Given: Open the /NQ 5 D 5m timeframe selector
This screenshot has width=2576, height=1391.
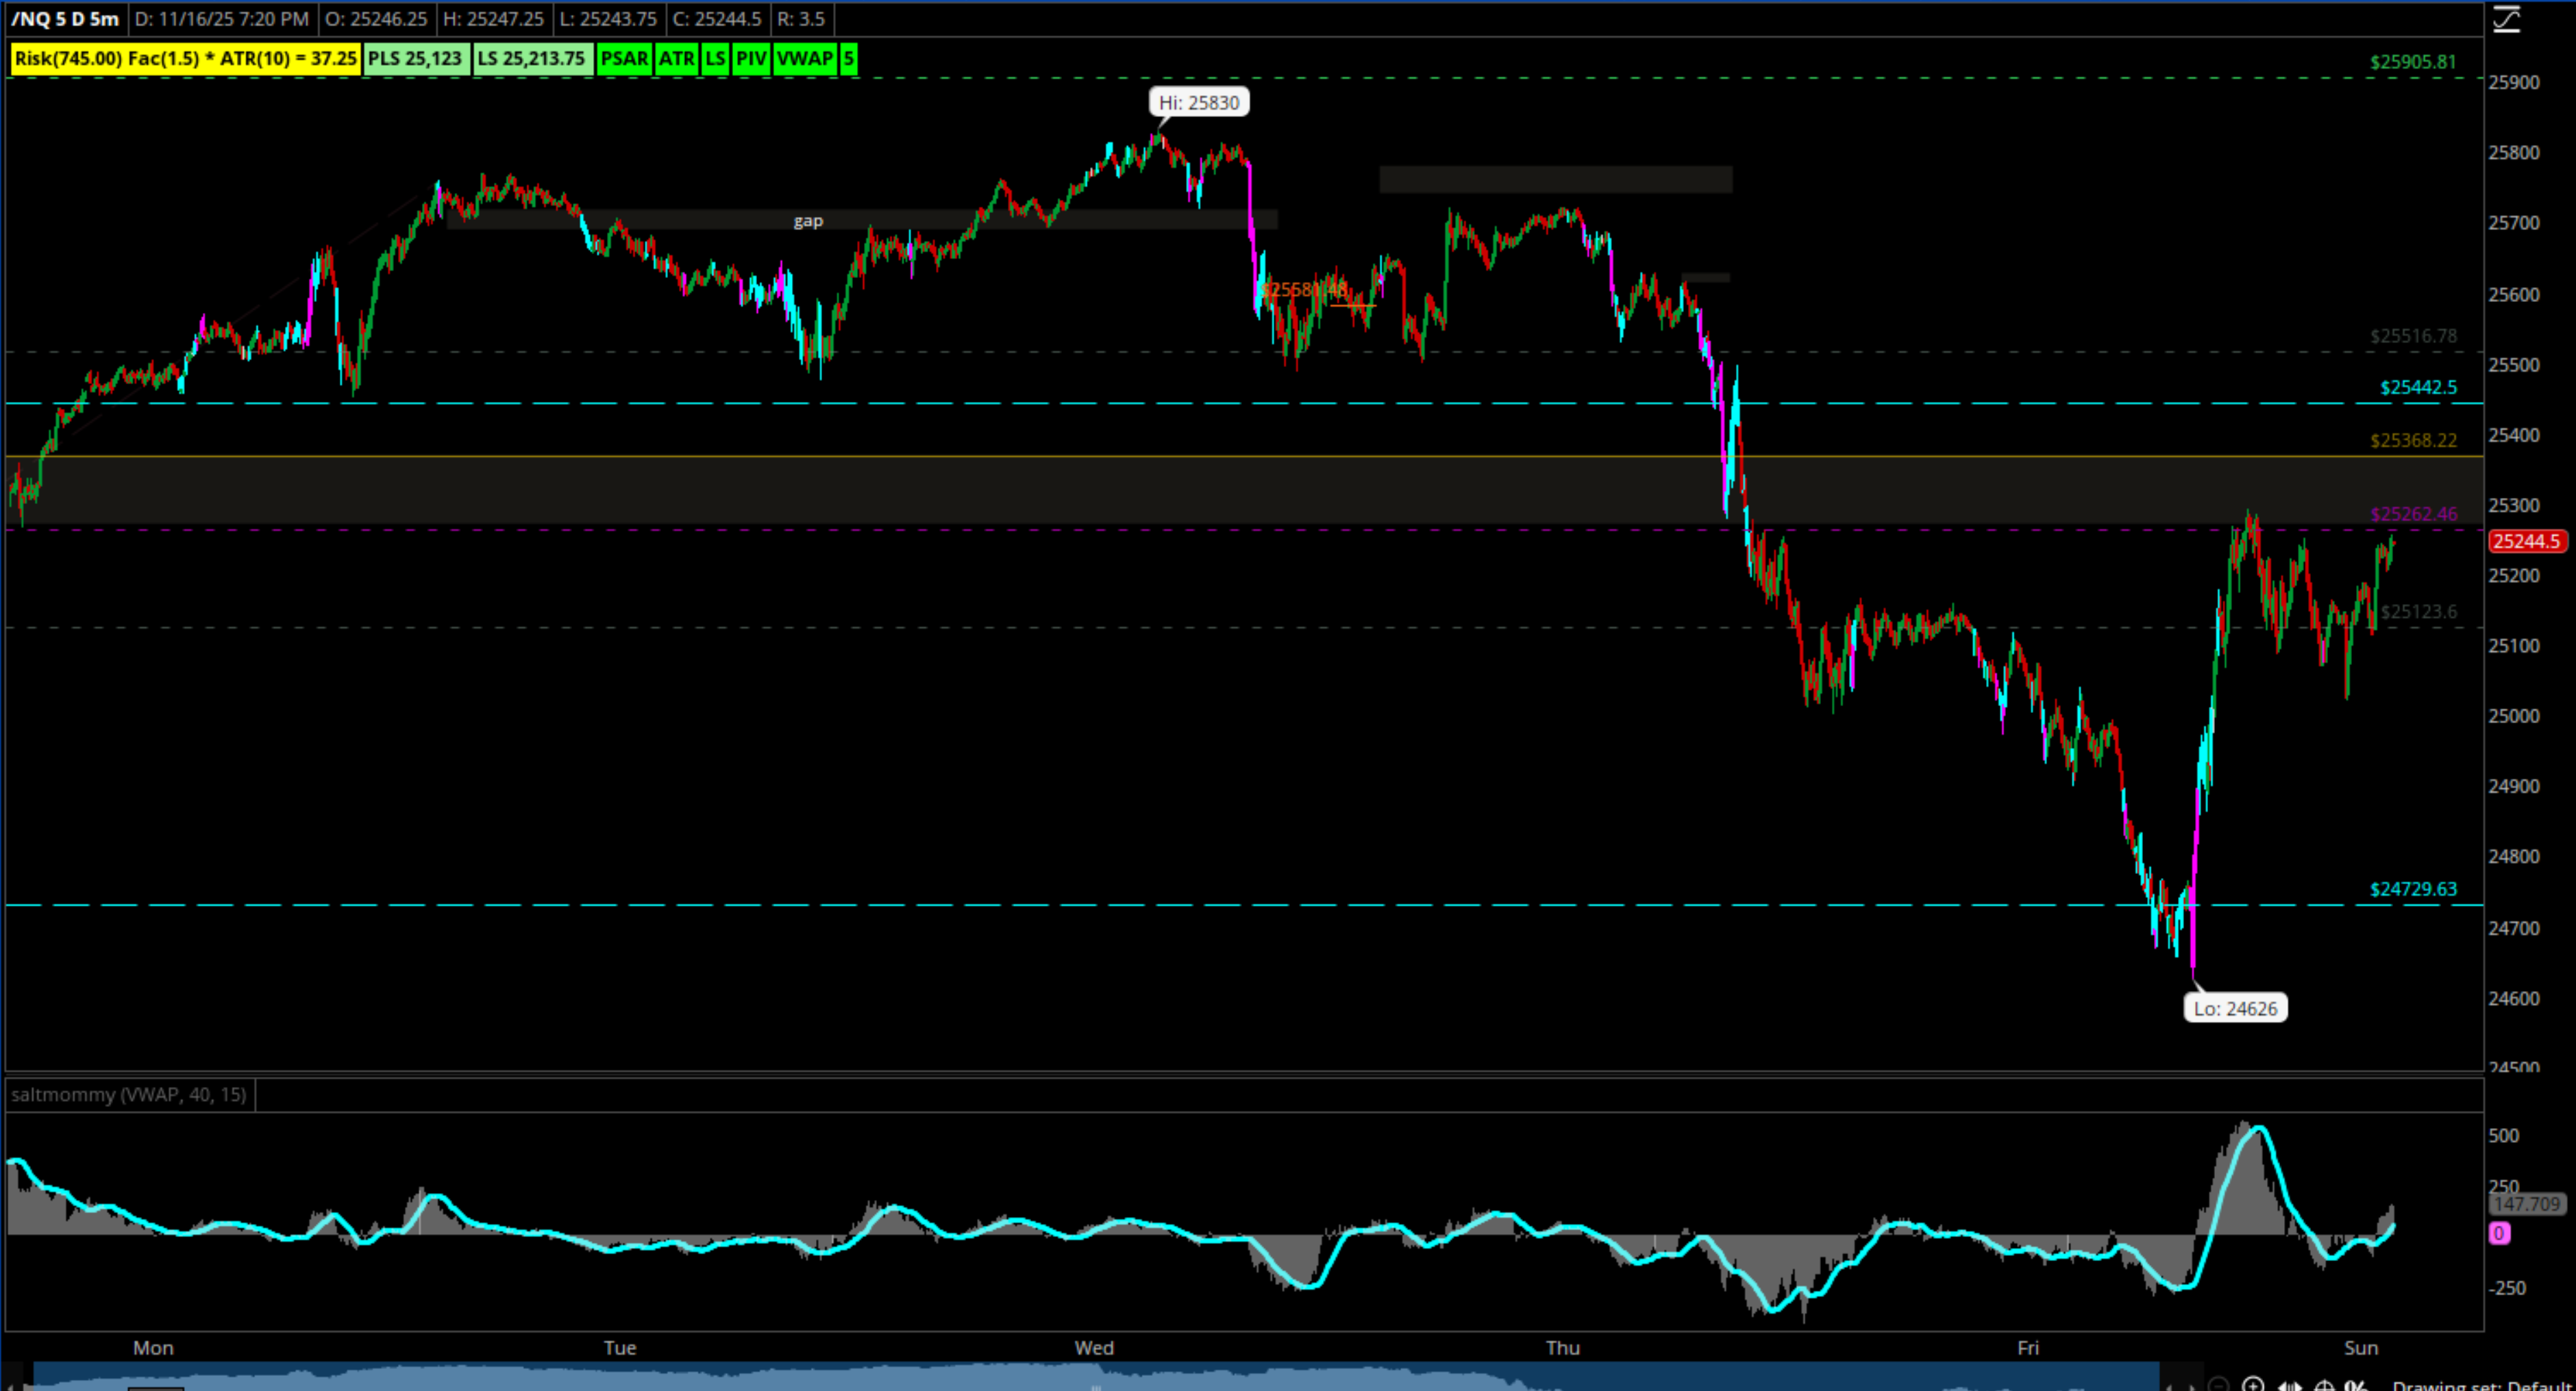Looking at the screenshot, I should [65, 19].
